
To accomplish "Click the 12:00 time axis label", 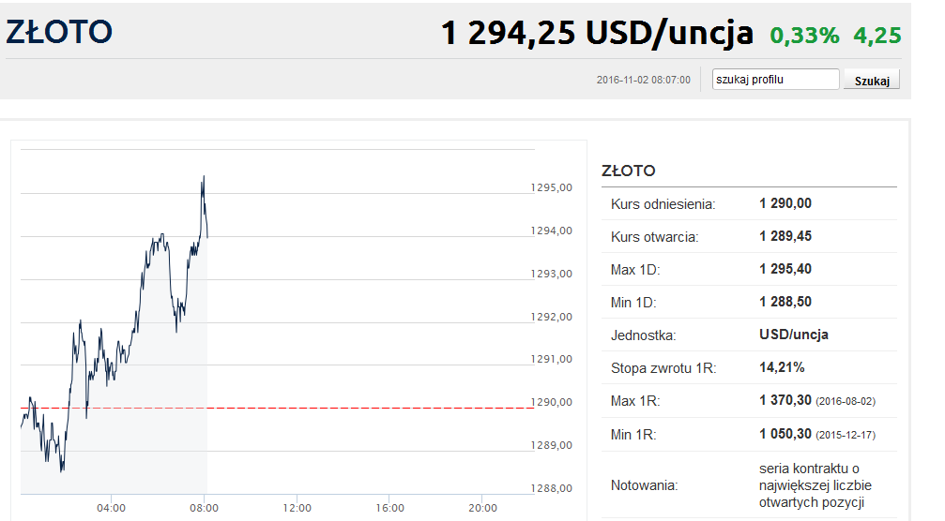I will 297,508.
